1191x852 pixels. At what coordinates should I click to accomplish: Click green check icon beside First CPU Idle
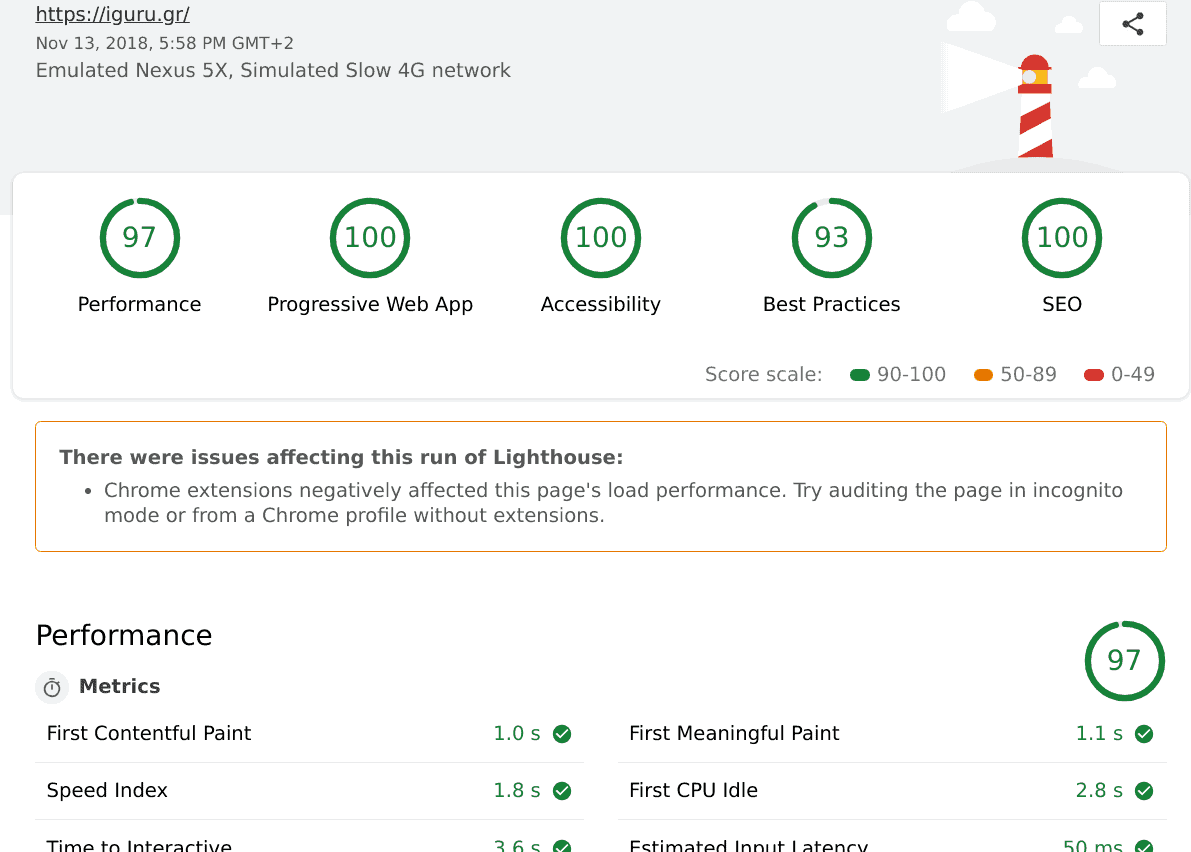point(1144,791)
